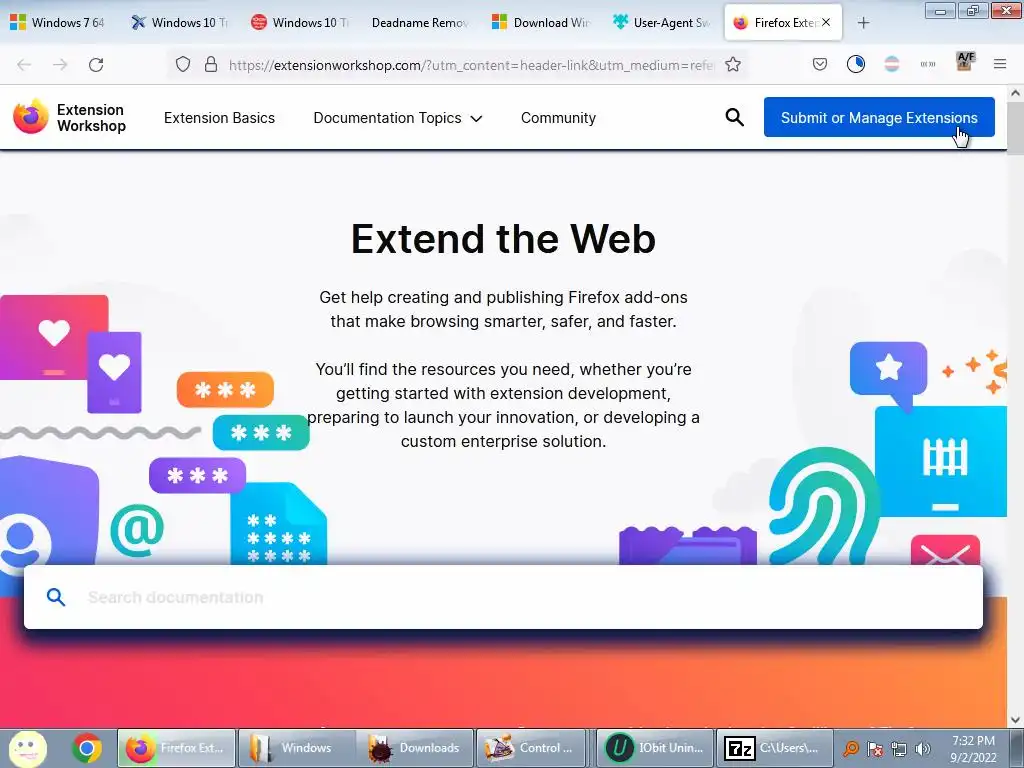Click the header search magnifier icon
Image resolution: width=1024 pixels, height=768 pixels.
point(735,118)
